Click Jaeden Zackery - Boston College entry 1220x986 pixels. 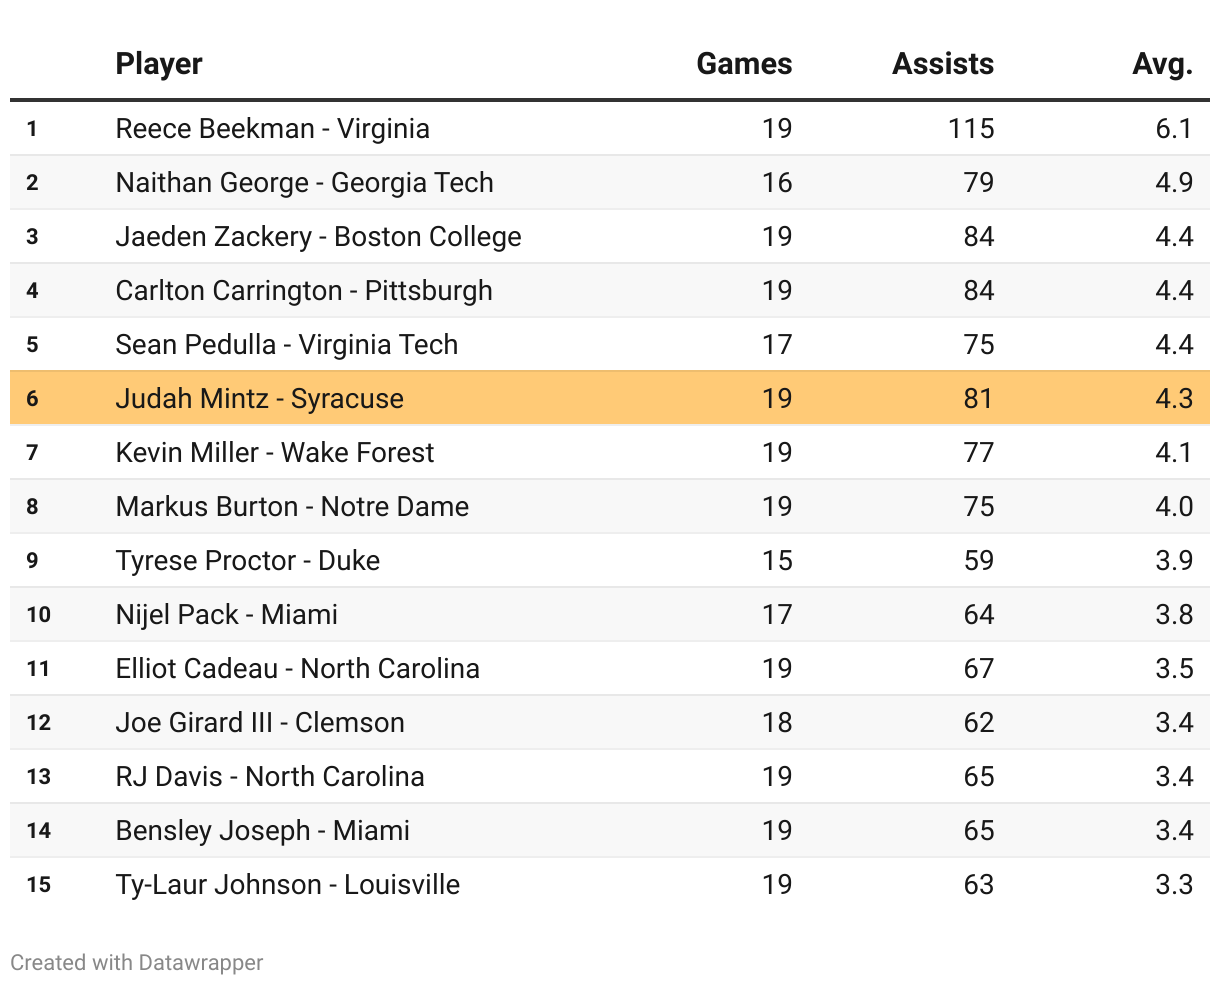[318, 237]
